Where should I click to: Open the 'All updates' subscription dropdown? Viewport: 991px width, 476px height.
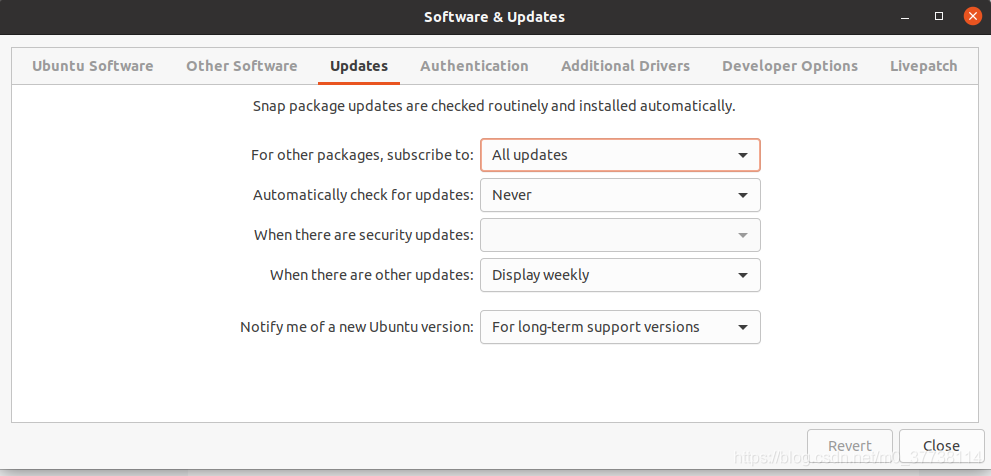click(x=620, y=155)
